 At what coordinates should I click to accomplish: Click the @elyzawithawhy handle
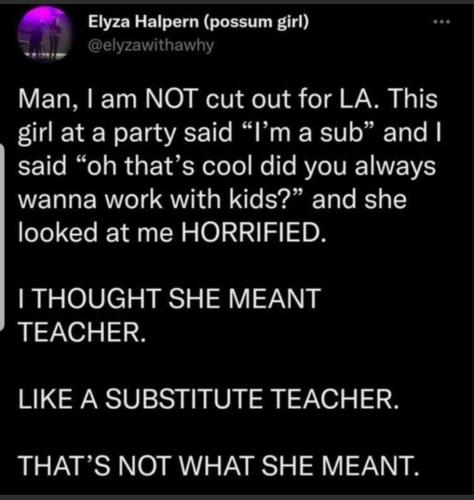click(150, 45)
